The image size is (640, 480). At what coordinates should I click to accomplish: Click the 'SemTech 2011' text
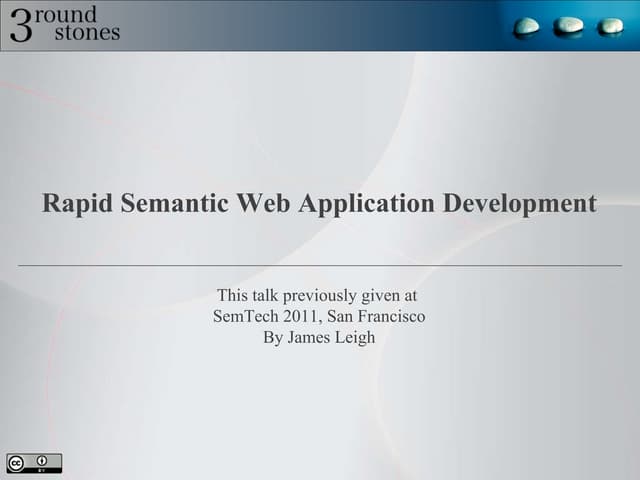click(262, 317)
